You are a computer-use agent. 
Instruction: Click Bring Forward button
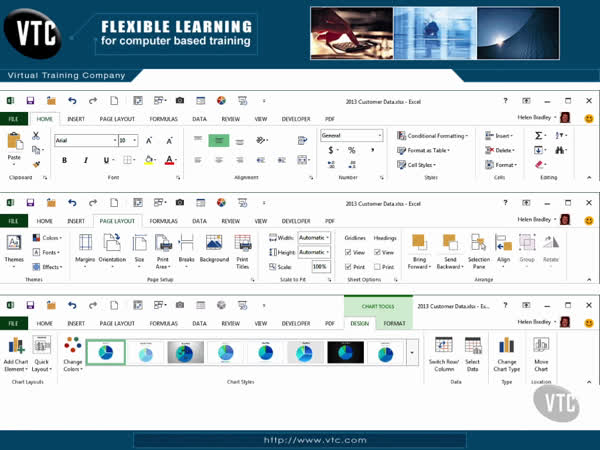pos(419,251)
